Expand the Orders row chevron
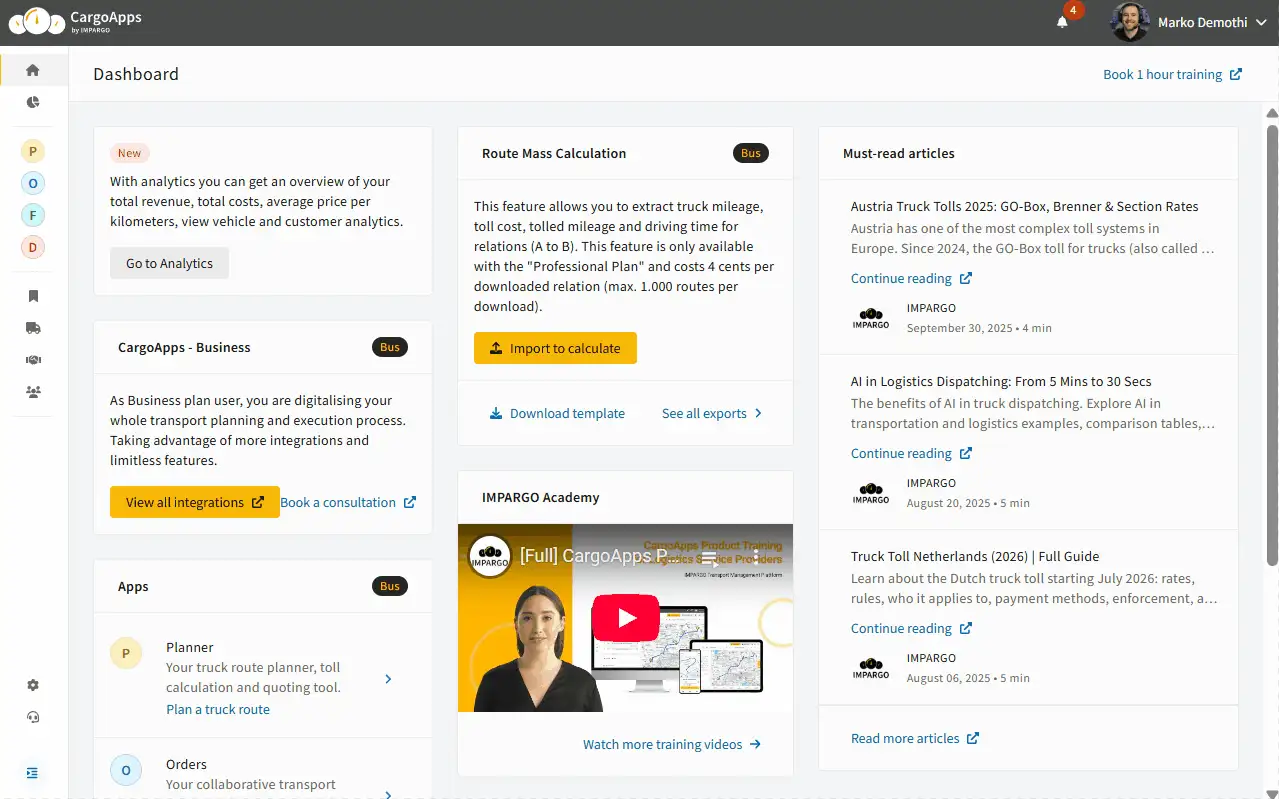 point(389,794)
